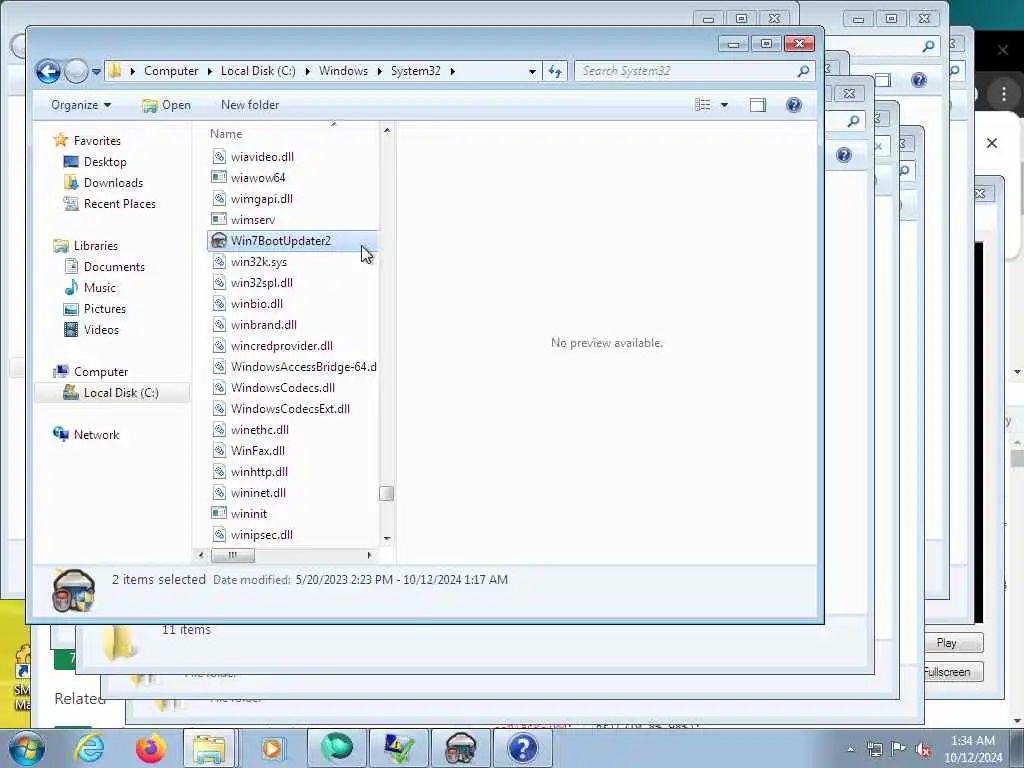Select the wimserv file
Image resolution: width=1024 pixels, height=768 pixels.
pyautogui.click(x=253, y=220)
